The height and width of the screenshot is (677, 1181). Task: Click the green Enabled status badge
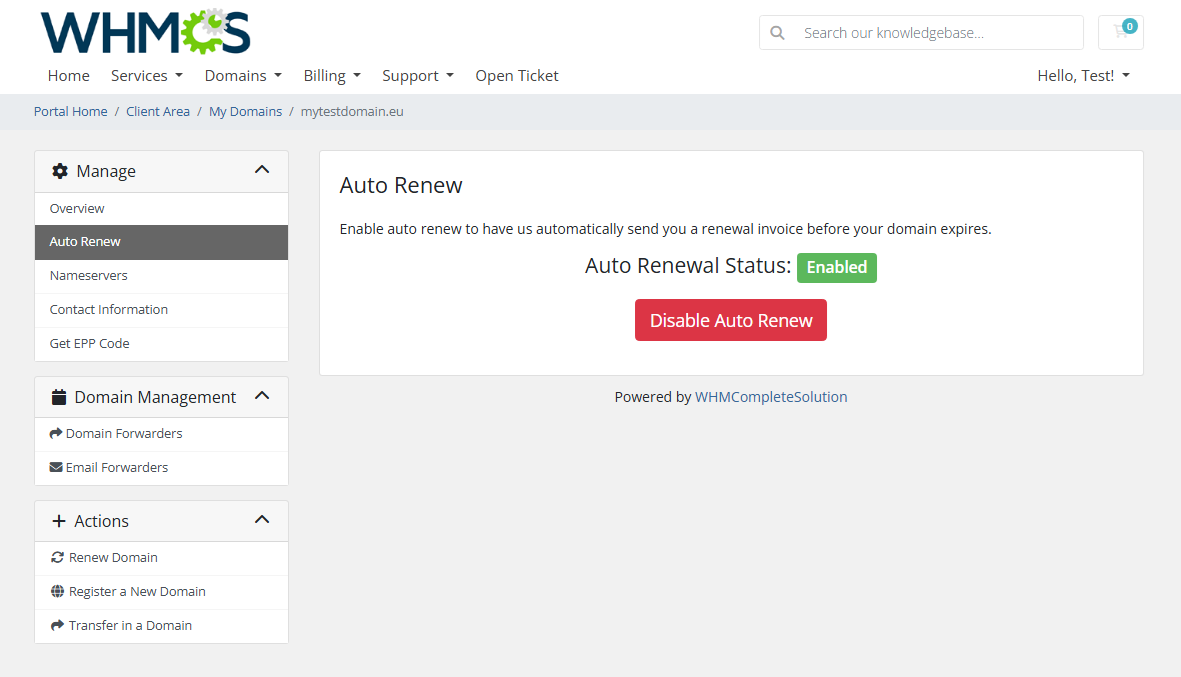point(837,267)
